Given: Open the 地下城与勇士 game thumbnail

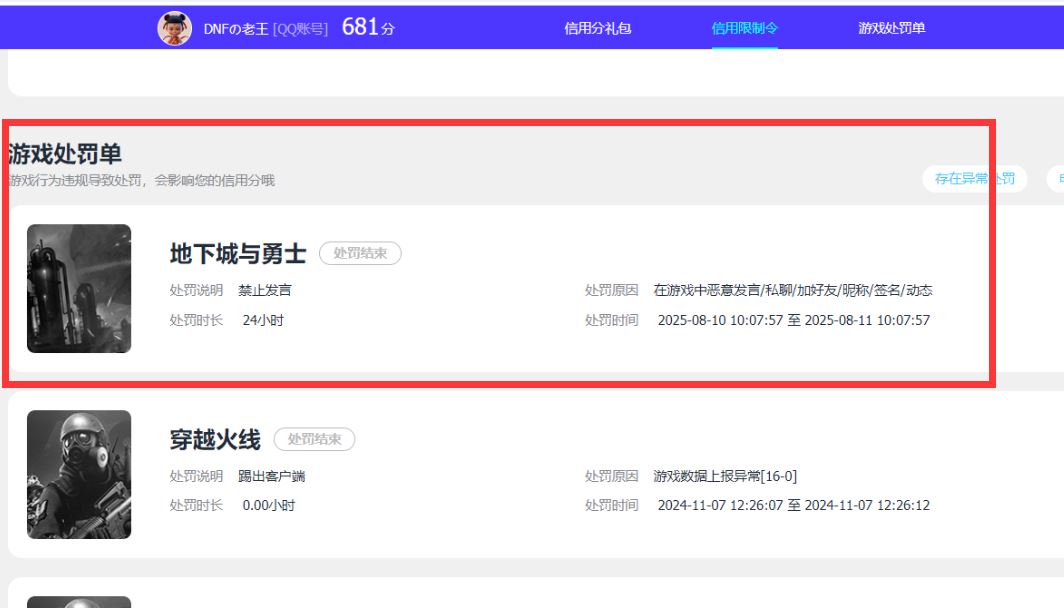Looking at the screenshot, I should (79, 288).
